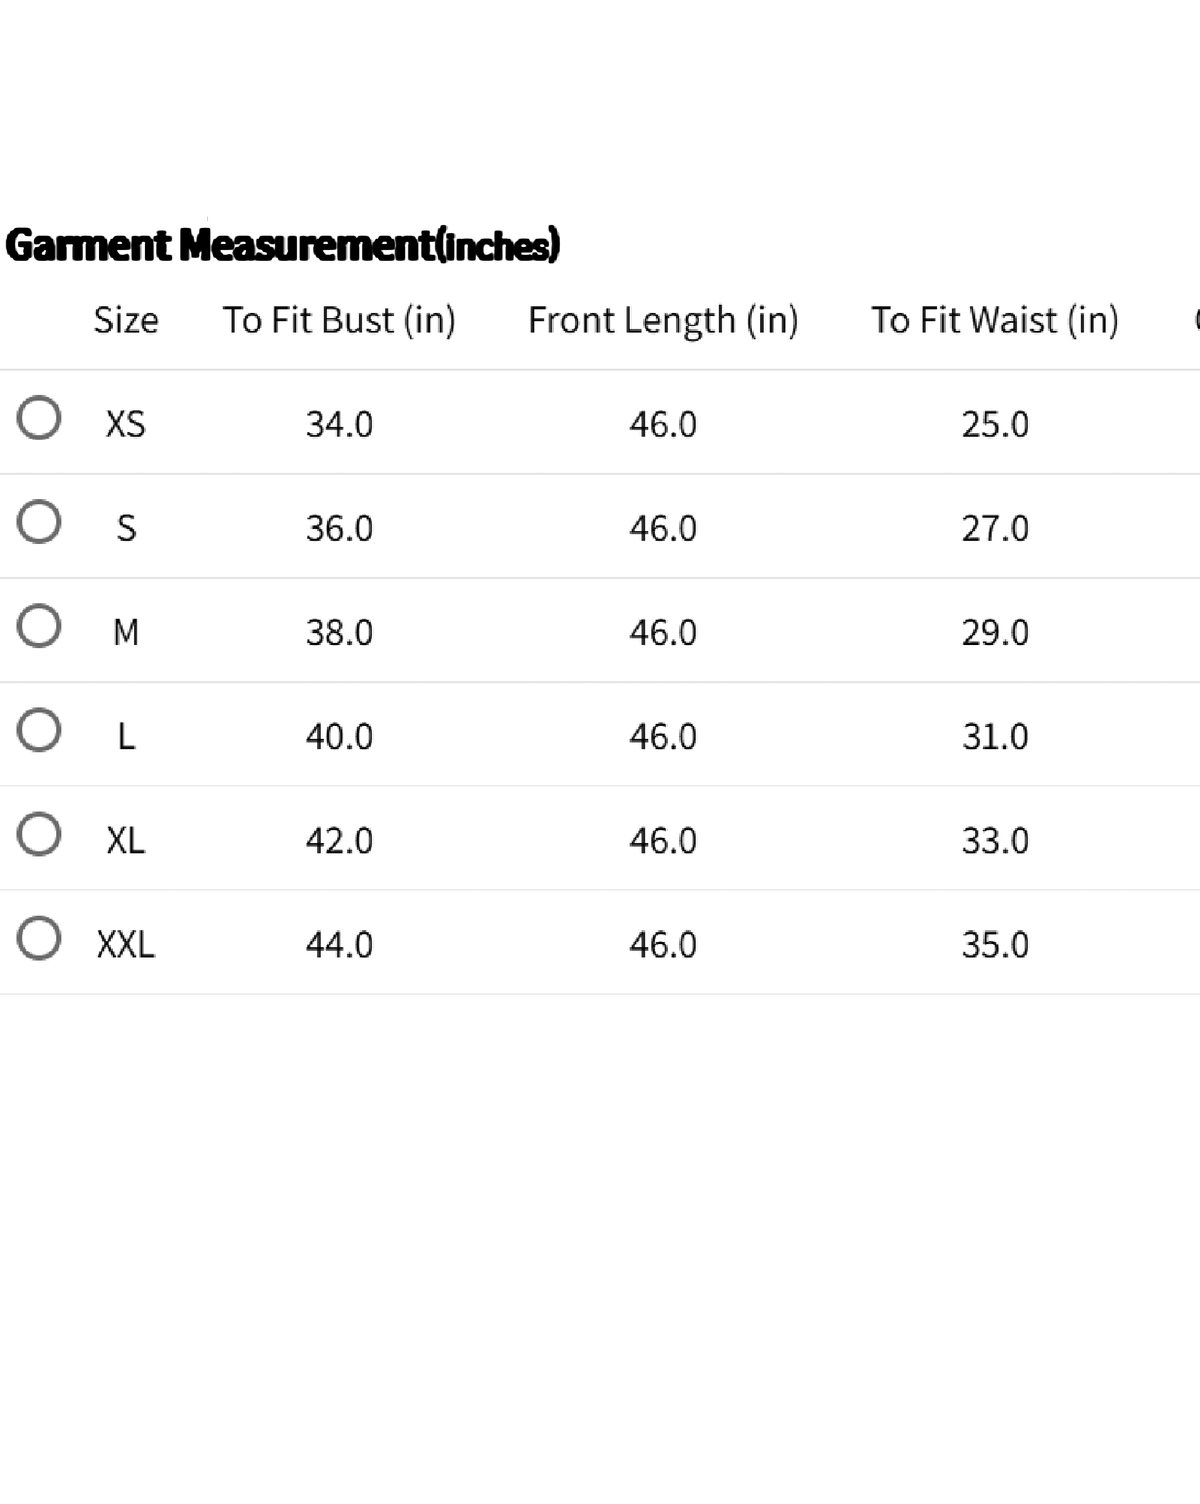Click the XS size label text
The height and width of the screenshot is (1504, 1200).
tap(126, 424)
